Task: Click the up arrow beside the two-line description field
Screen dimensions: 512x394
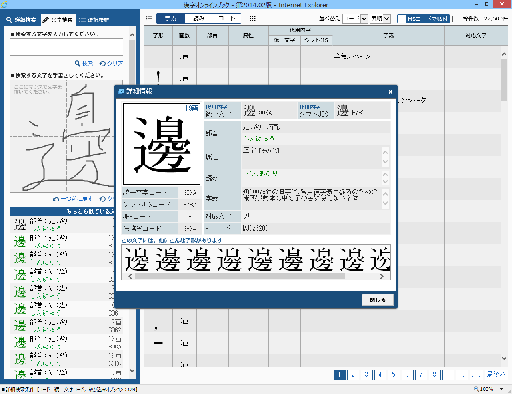Action: pos(385,194)
